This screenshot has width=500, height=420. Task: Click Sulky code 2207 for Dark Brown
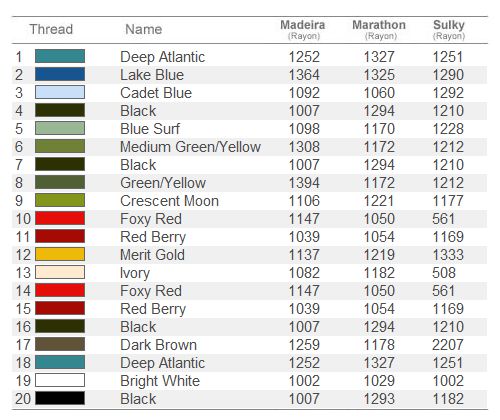click(448, 345)
